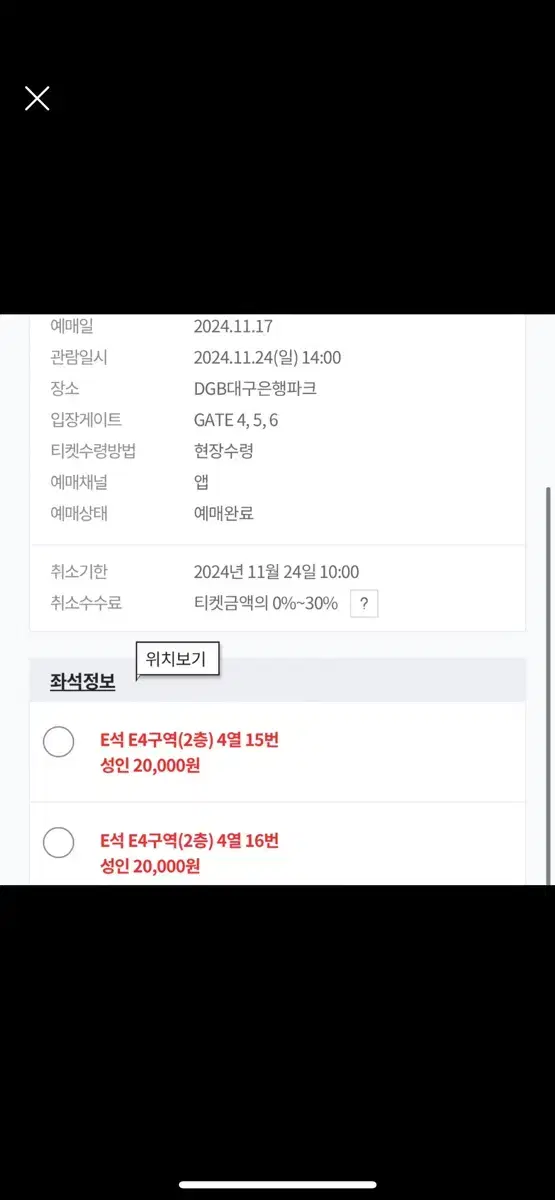This screenshot has height=1200, width=555.
Task: Tap the 관람일시 2024.11.24(일) 14:00 value
Action: [267, 357]
